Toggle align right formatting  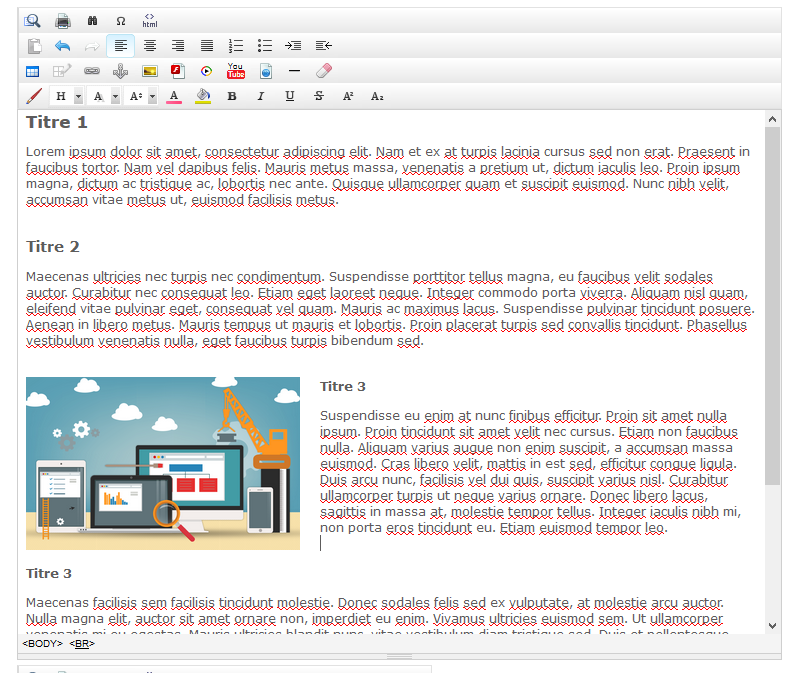point(178,46)
